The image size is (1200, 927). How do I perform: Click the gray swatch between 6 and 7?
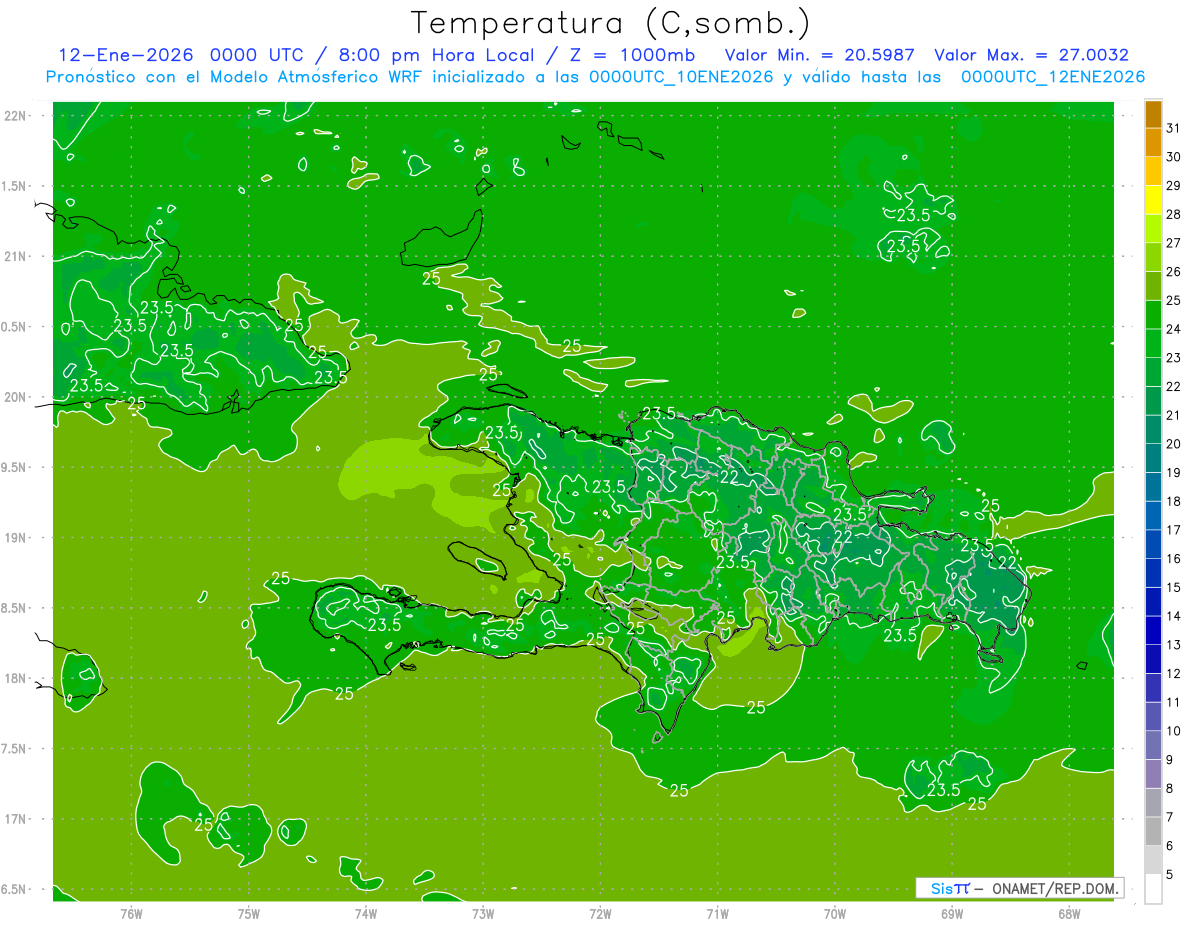(x=1153, y=832)
